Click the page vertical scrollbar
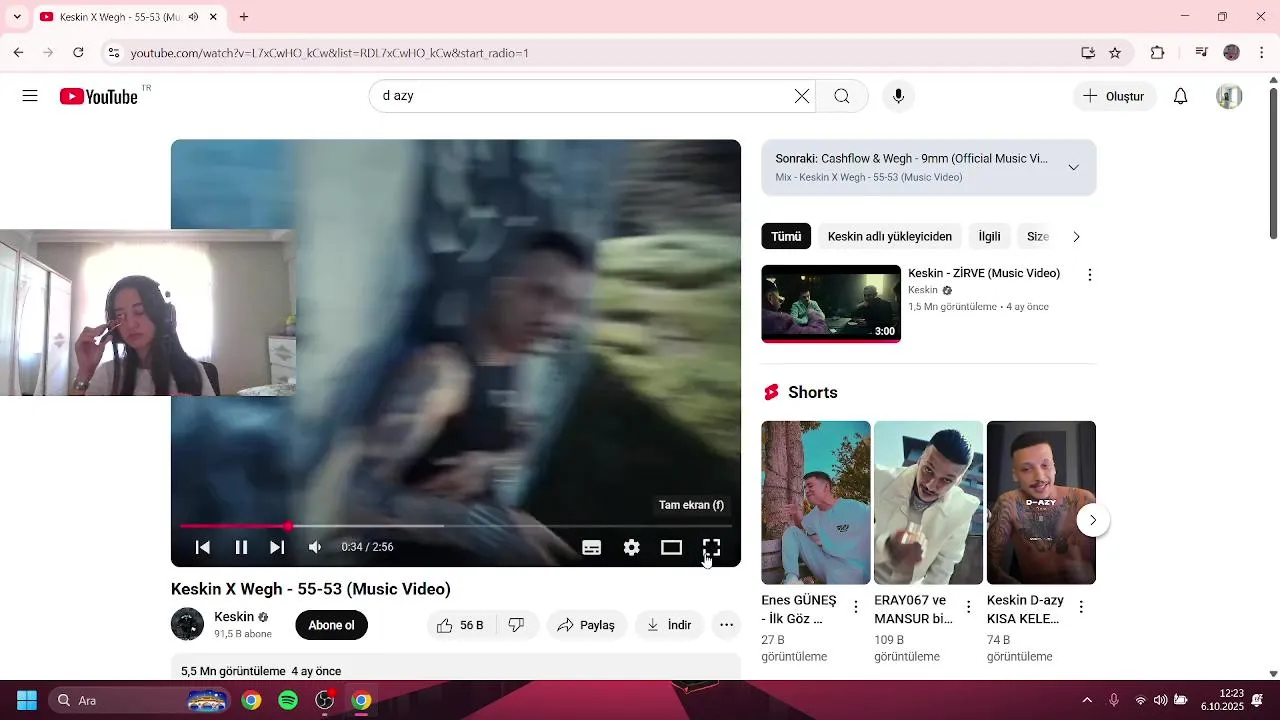This screenshot has height=720, width=1280. tap(1273, 164)
